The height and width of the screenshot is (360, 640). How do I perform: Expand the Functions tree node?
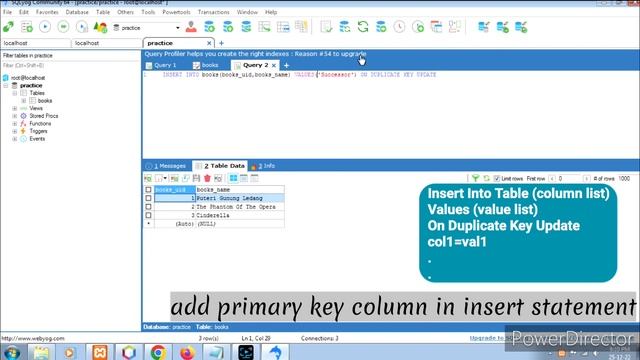tap(15, 124)
